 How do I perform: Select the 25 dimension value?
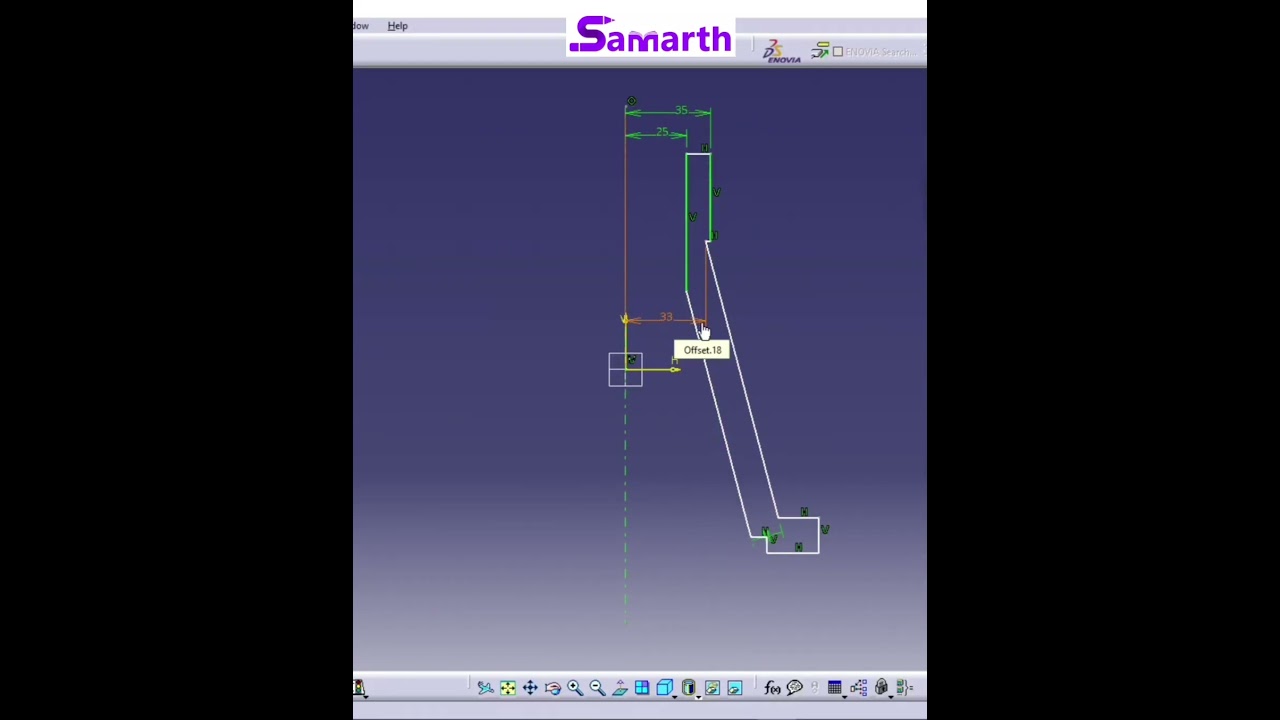tap(663, 132)
